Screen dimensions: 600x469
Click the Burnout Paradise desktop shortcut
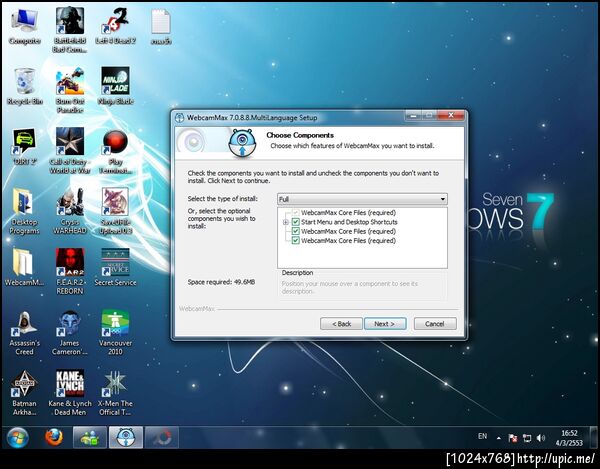(70, 91)
